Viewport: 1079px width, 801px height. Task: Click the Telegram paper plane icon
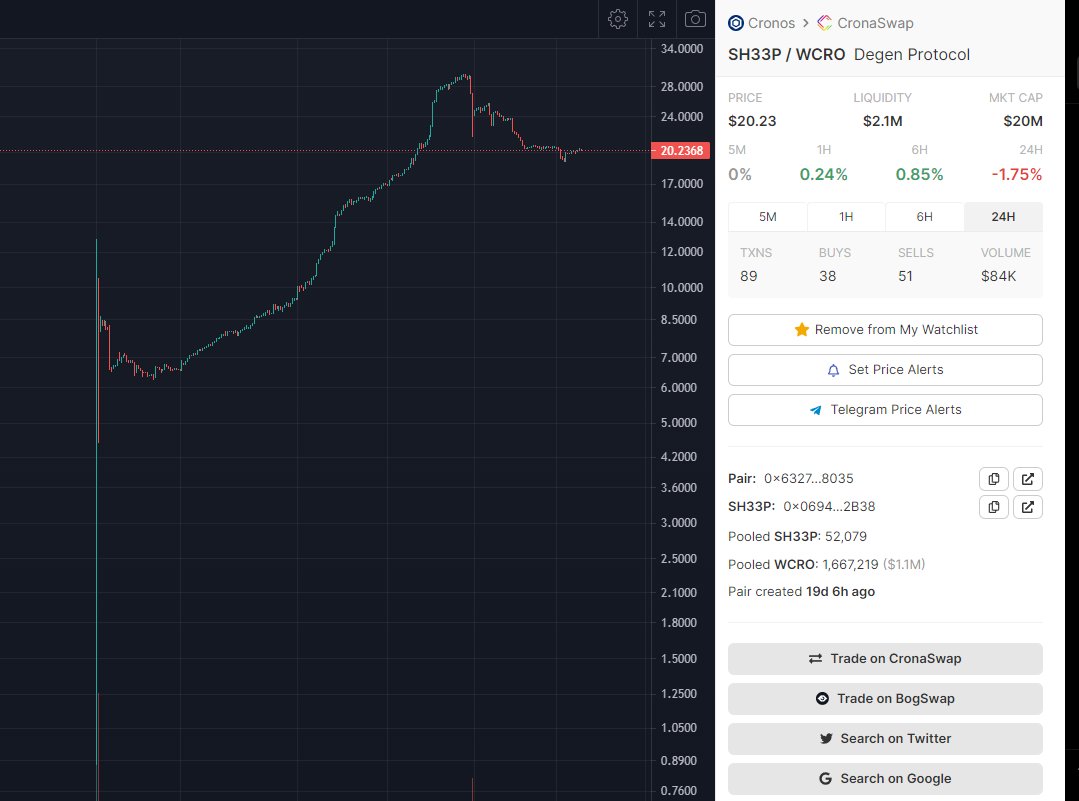point(815,410)
